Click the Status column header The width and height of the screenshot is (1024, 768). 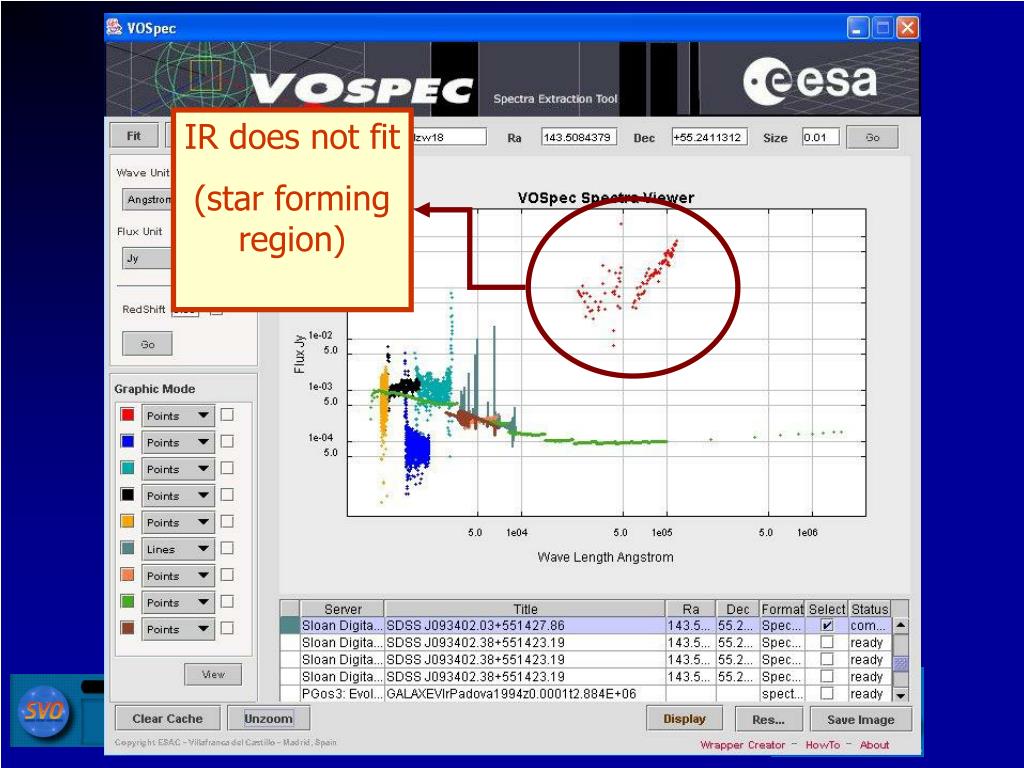point(870,609)
